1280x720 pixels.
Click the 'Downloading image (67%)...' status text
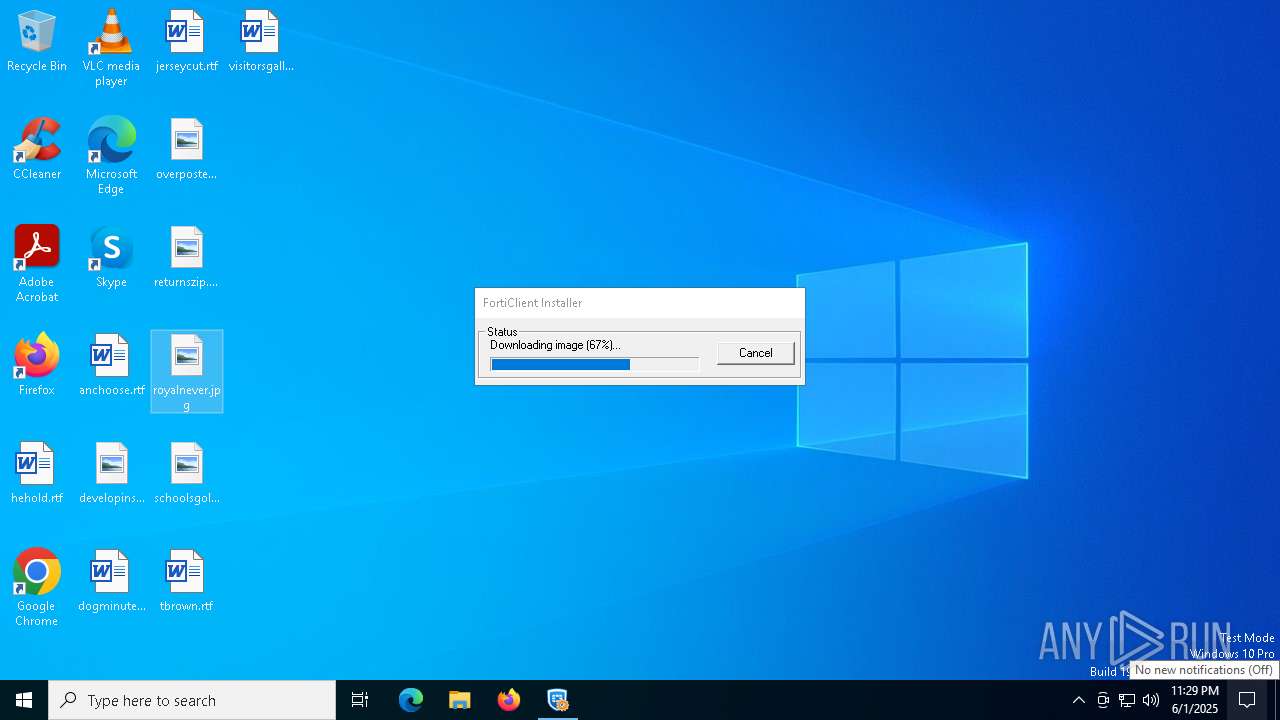coord(555,345)
